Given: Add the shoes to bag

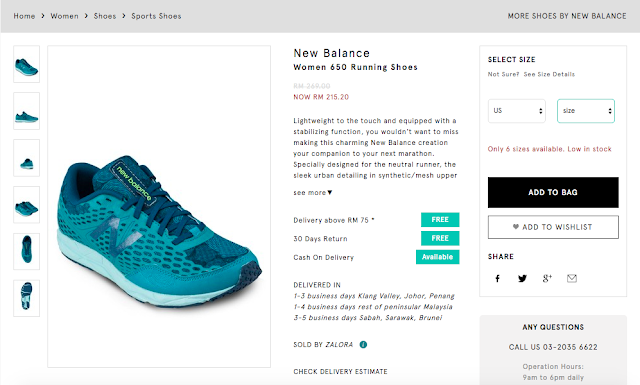Looking at the screenshot, I should tap(553, 192).
